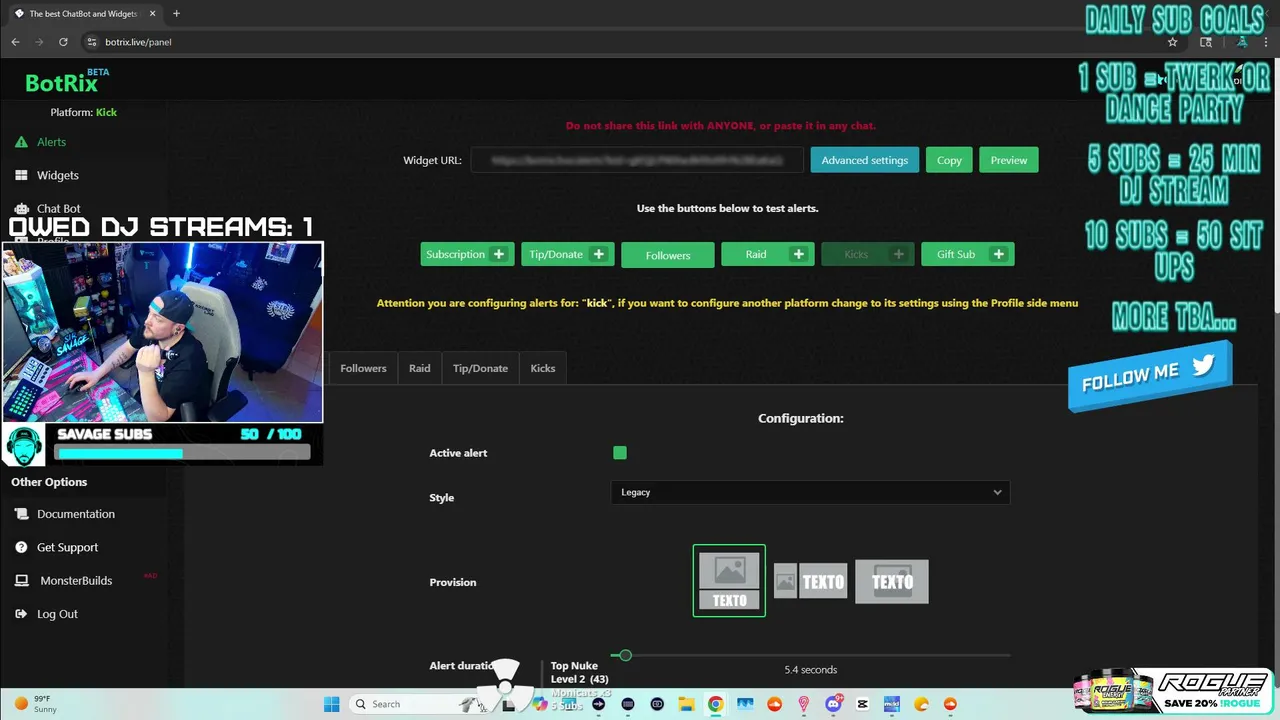Toggle the Active alert checkbox
Viewport: 1280px width, 720px height.
620,453
